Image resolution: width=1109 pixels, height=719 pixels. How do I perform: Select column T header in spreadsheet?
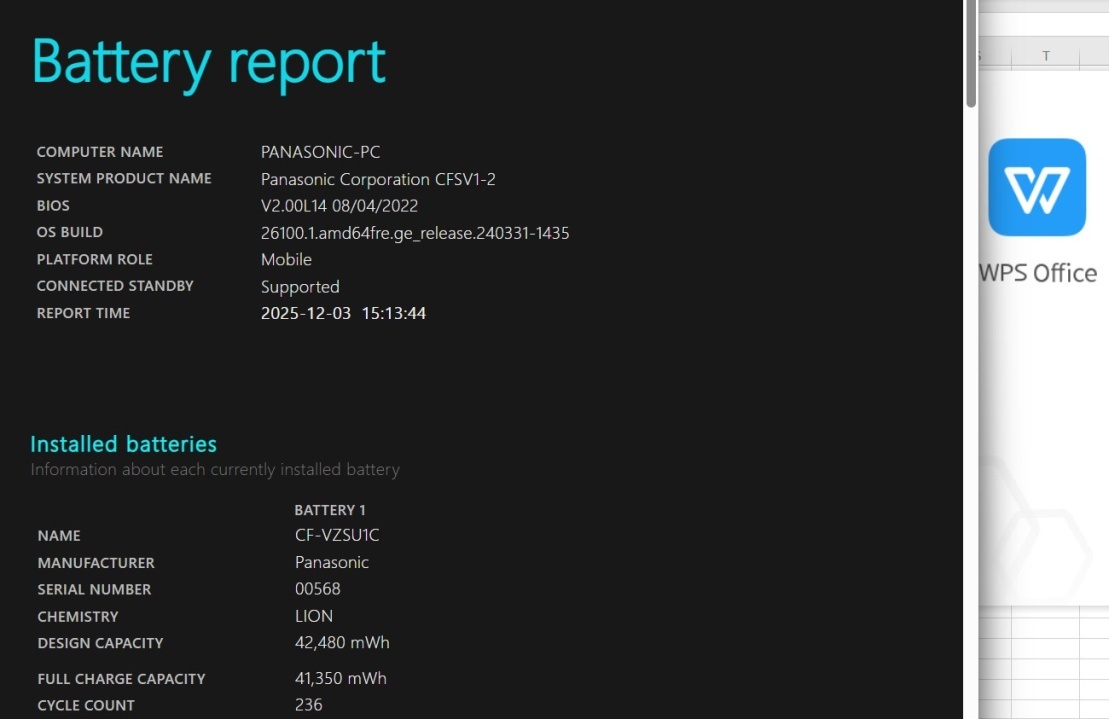pos(1045,56)
